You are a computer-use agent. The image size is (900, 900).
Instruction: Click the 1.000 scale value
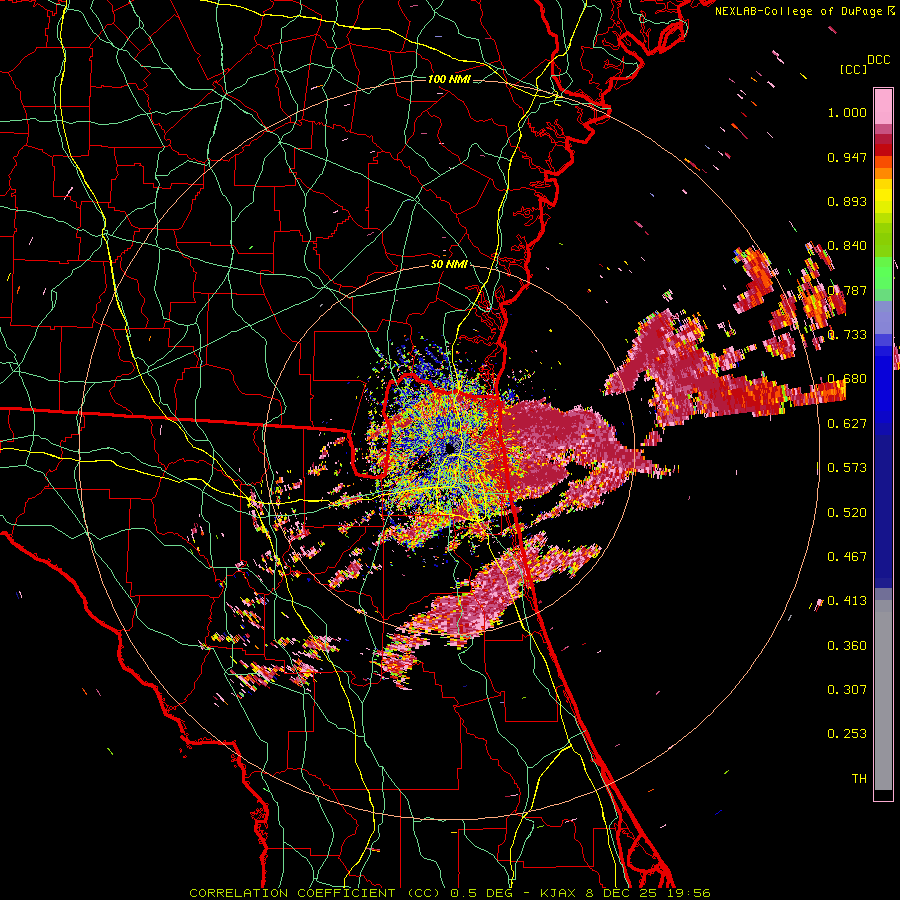pyautogui.click(x=847, y=112)
